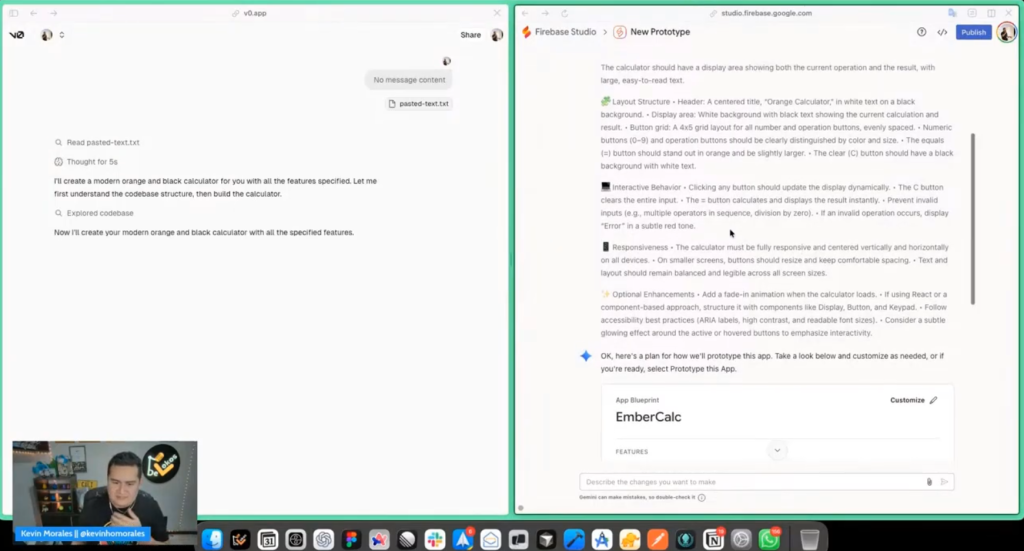Expand the 'Thought for 5s' step
The height and width of the screenshot is (551, 1024).
(x=92, y=162)
